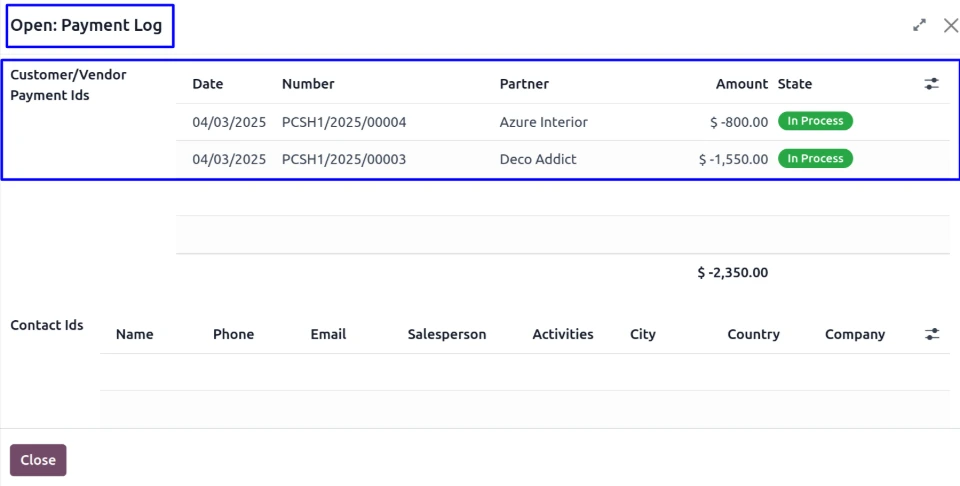Sort payments by State column
The image size is (960, 486).
(x=795, y=84)
